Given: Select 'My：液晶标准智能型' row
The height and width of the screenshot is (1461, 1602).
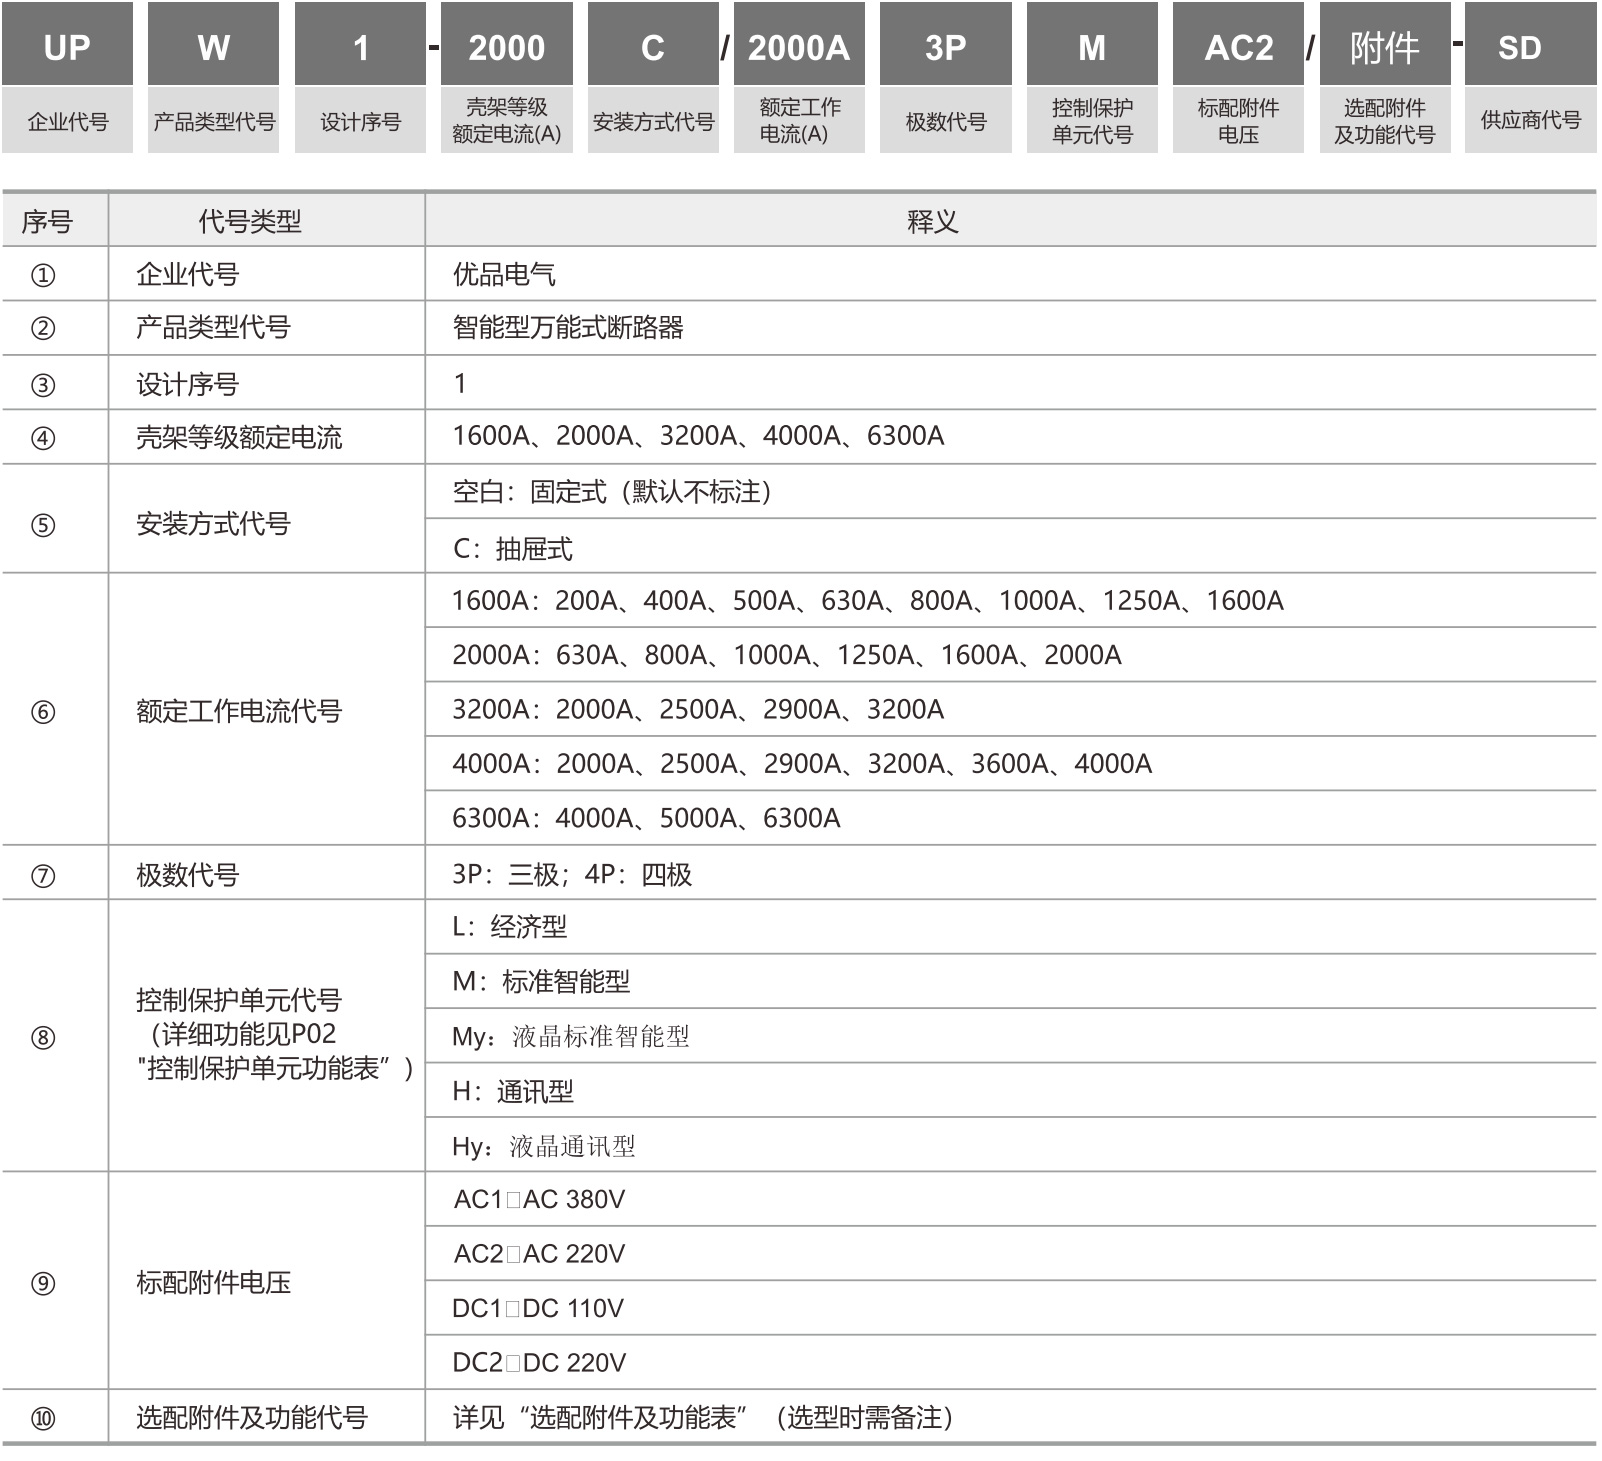Looking at the screenshot, I should pos(1011,1036).
